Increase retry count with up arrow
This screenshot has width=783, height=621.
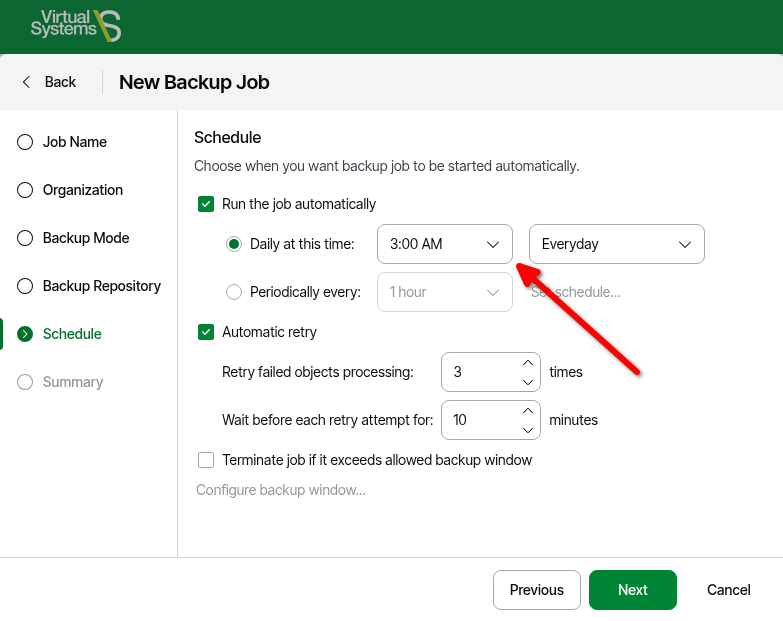pos(528,363)
